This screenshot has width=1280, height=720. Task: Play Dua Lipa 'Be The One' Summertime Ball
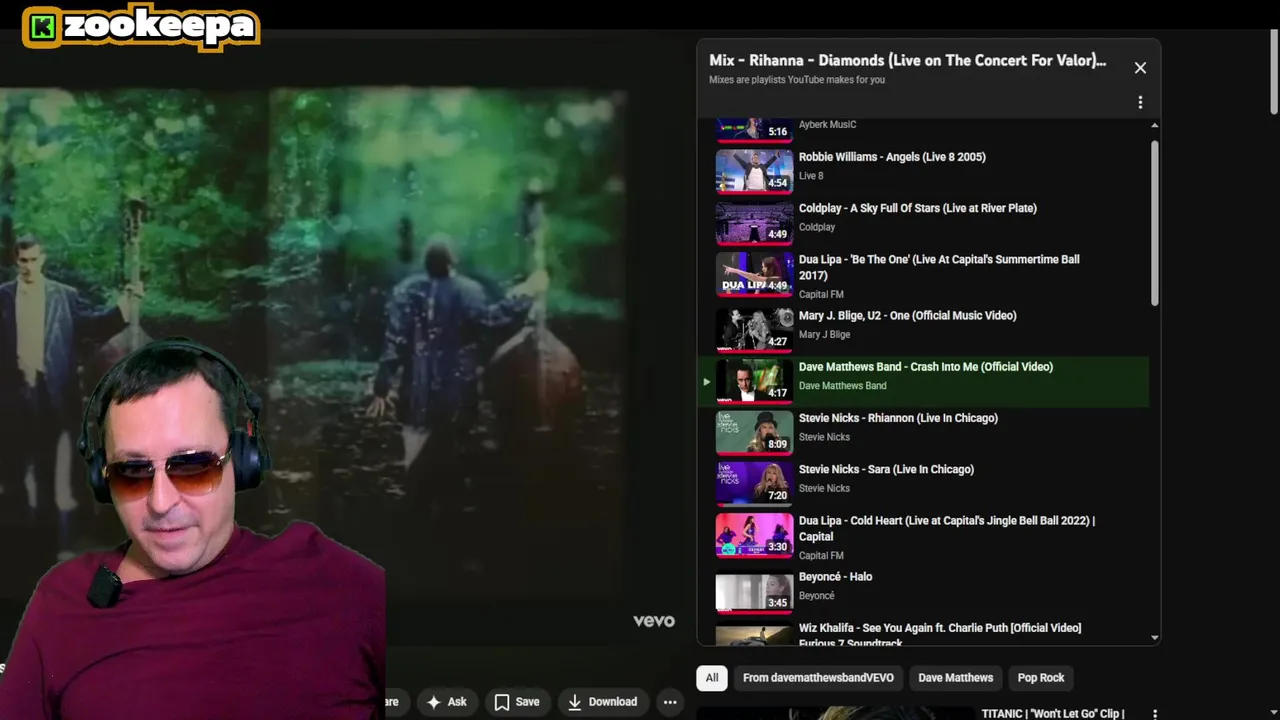point(939,267)
